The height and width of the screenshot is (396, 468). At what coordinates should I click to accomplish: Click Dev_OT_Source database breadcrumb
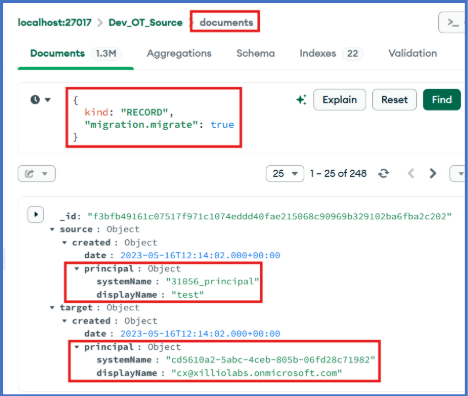click(x=146, y=23)
